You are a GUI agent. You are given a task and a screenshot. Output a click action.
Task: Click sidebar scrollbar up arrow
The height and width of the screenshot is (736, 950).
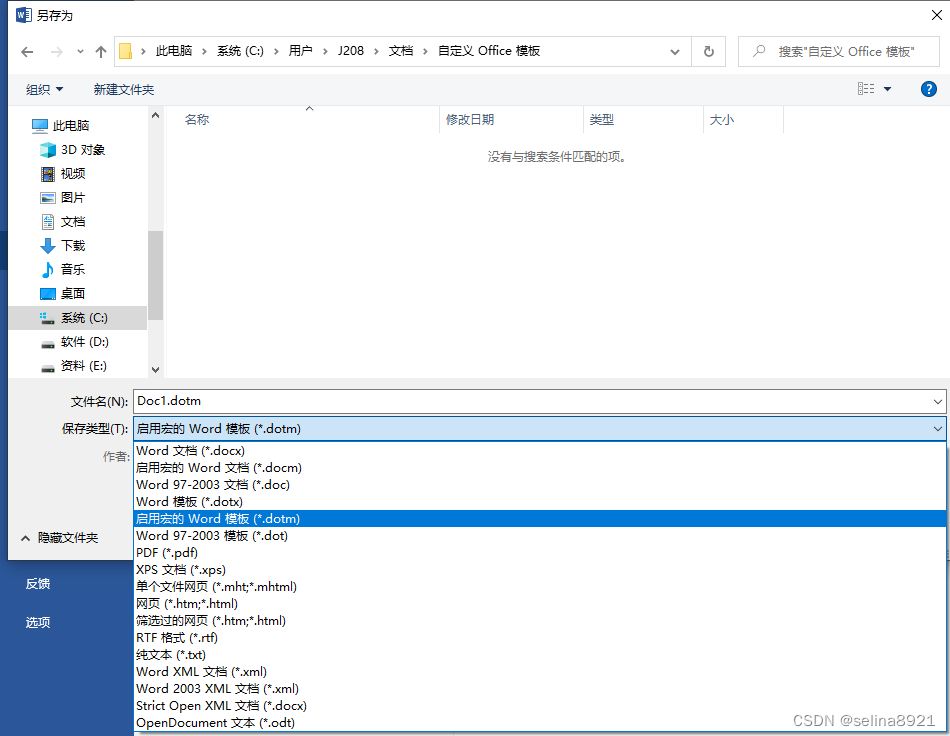(155, 115)
